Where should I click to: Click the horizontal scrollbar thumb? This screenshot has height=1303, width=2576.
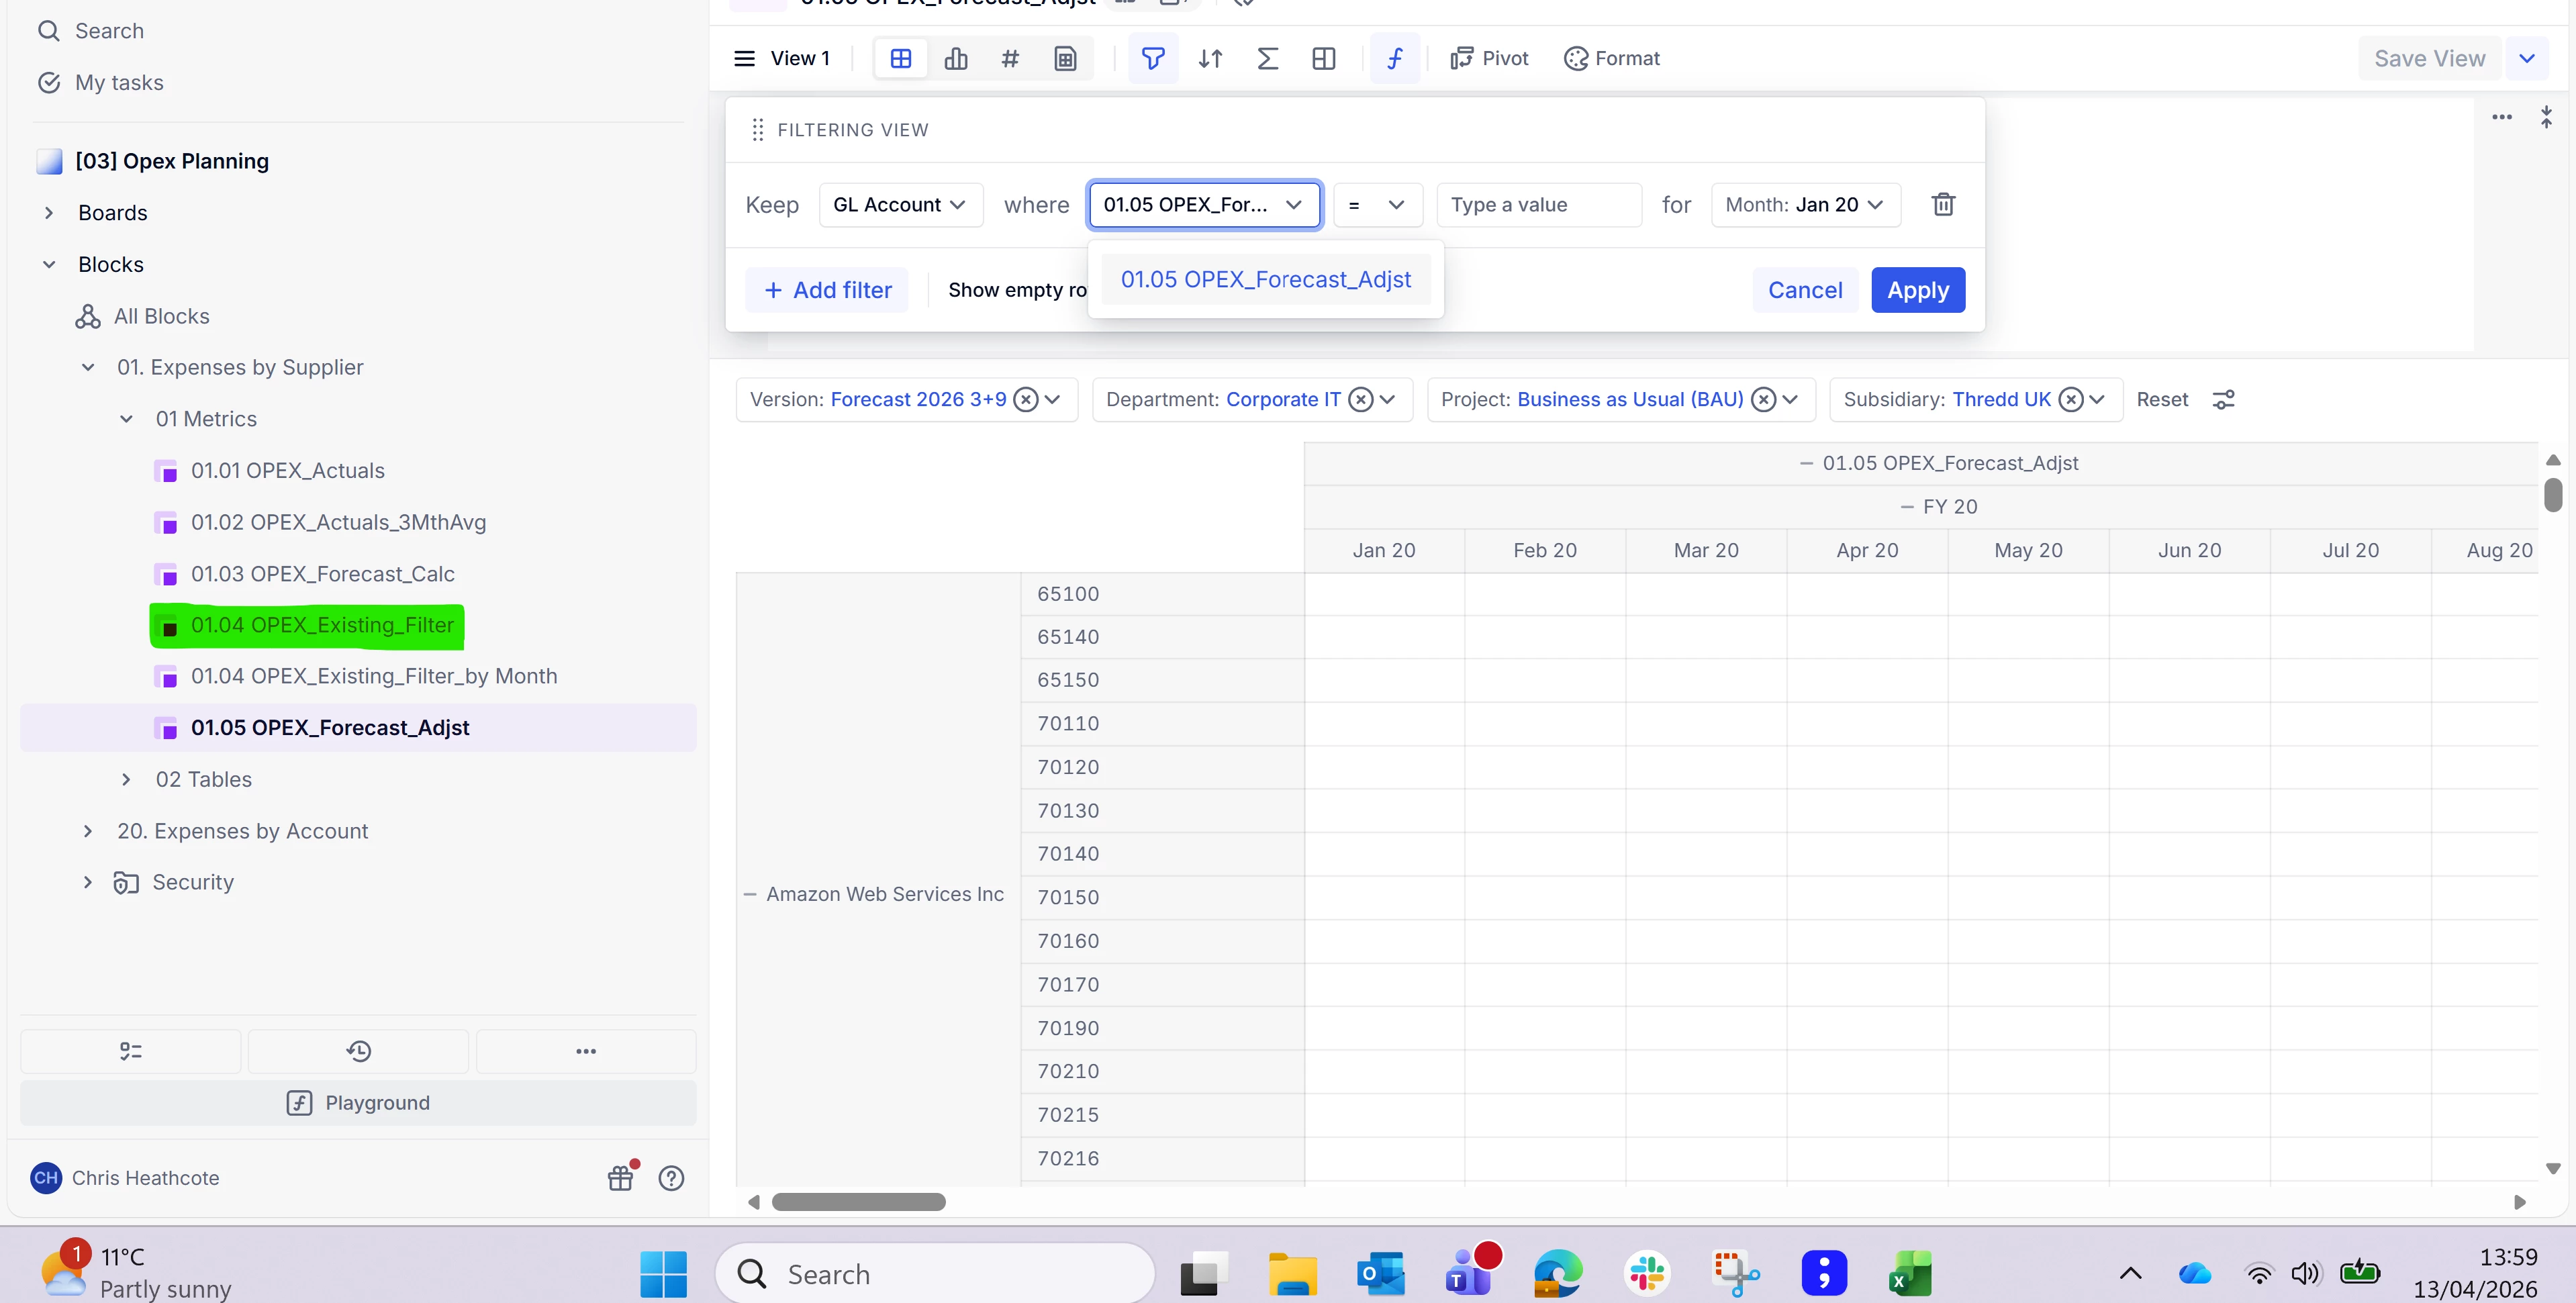tap(858, 1202)
